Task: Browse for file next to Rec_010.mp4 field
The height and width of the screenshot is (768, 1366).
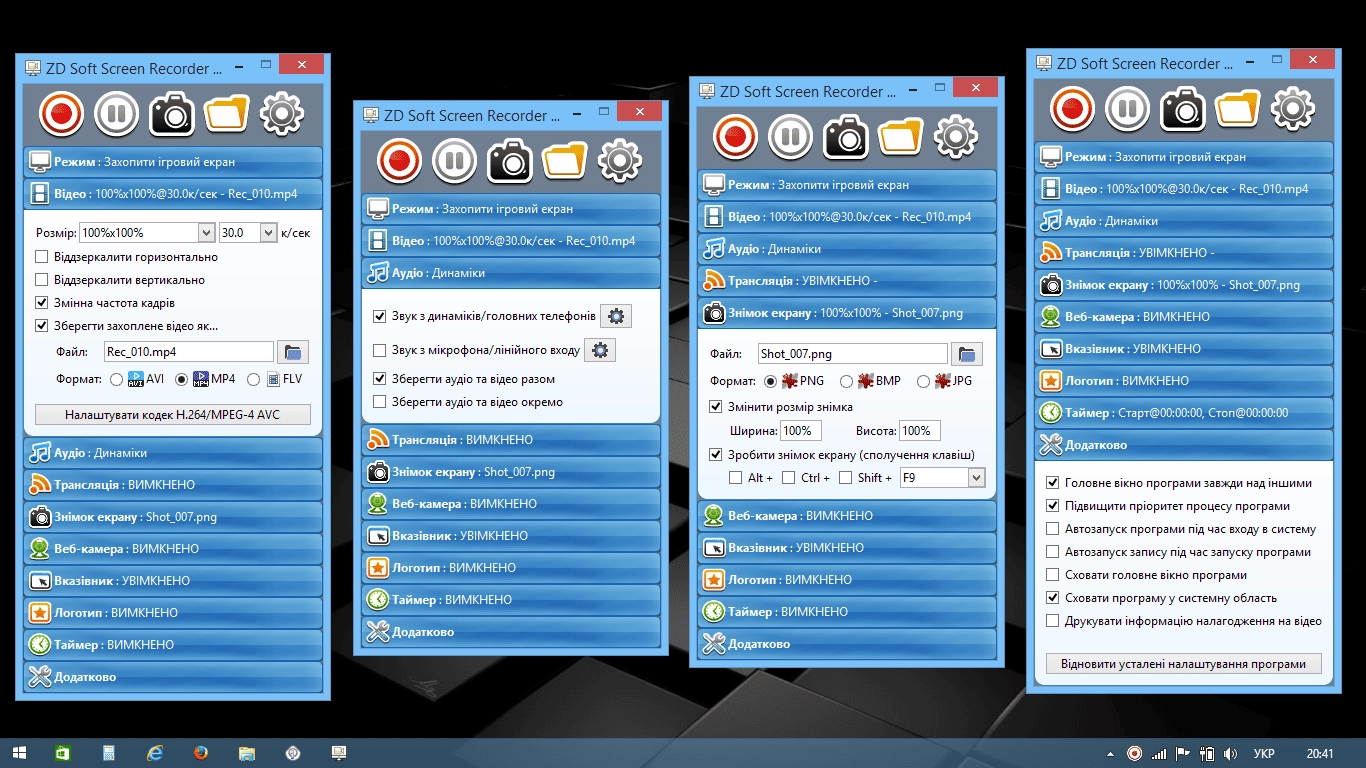Action: (x=293, y=351)
